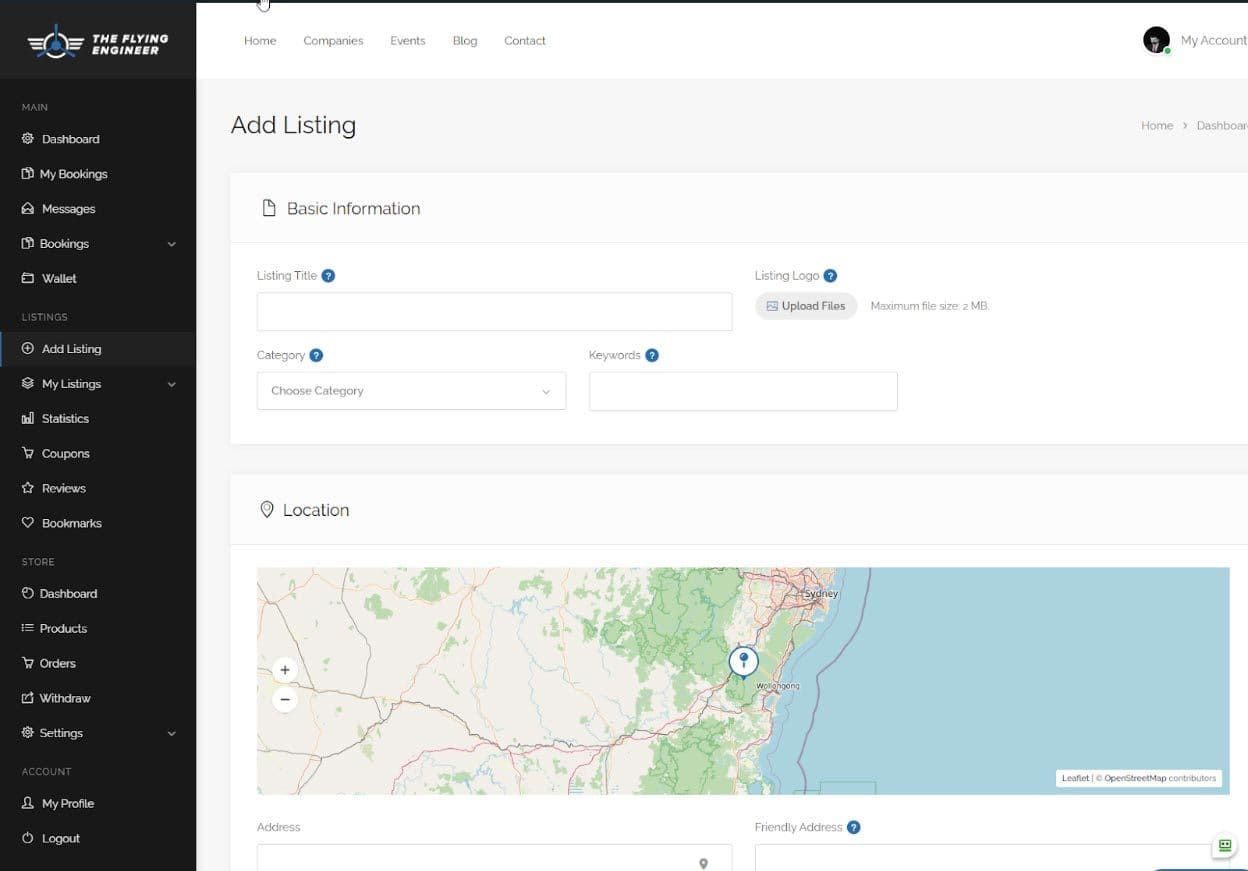This screenshot has height=871, width=1248.
Task: Click the Keywords help icon
Action: [x=652, y=355]
